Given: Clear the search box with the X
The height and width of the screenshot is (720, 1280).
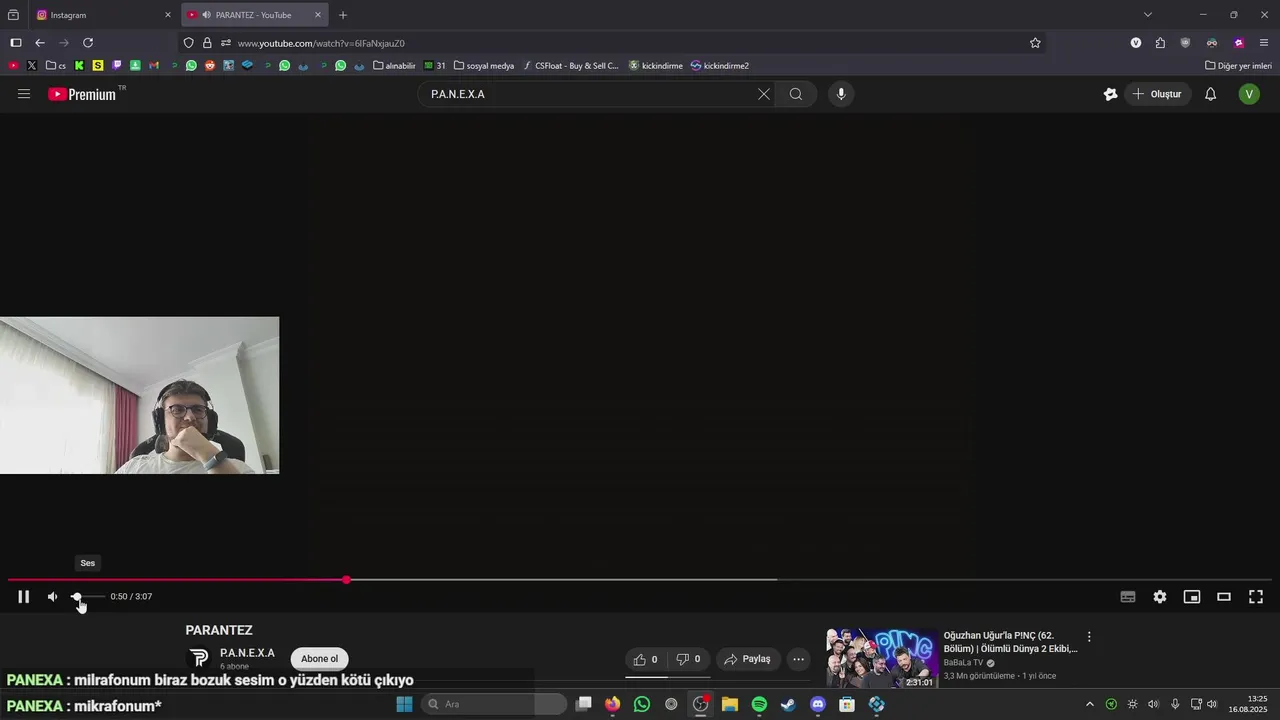Looking at the screenshot, I should click(x=764, y=94).
